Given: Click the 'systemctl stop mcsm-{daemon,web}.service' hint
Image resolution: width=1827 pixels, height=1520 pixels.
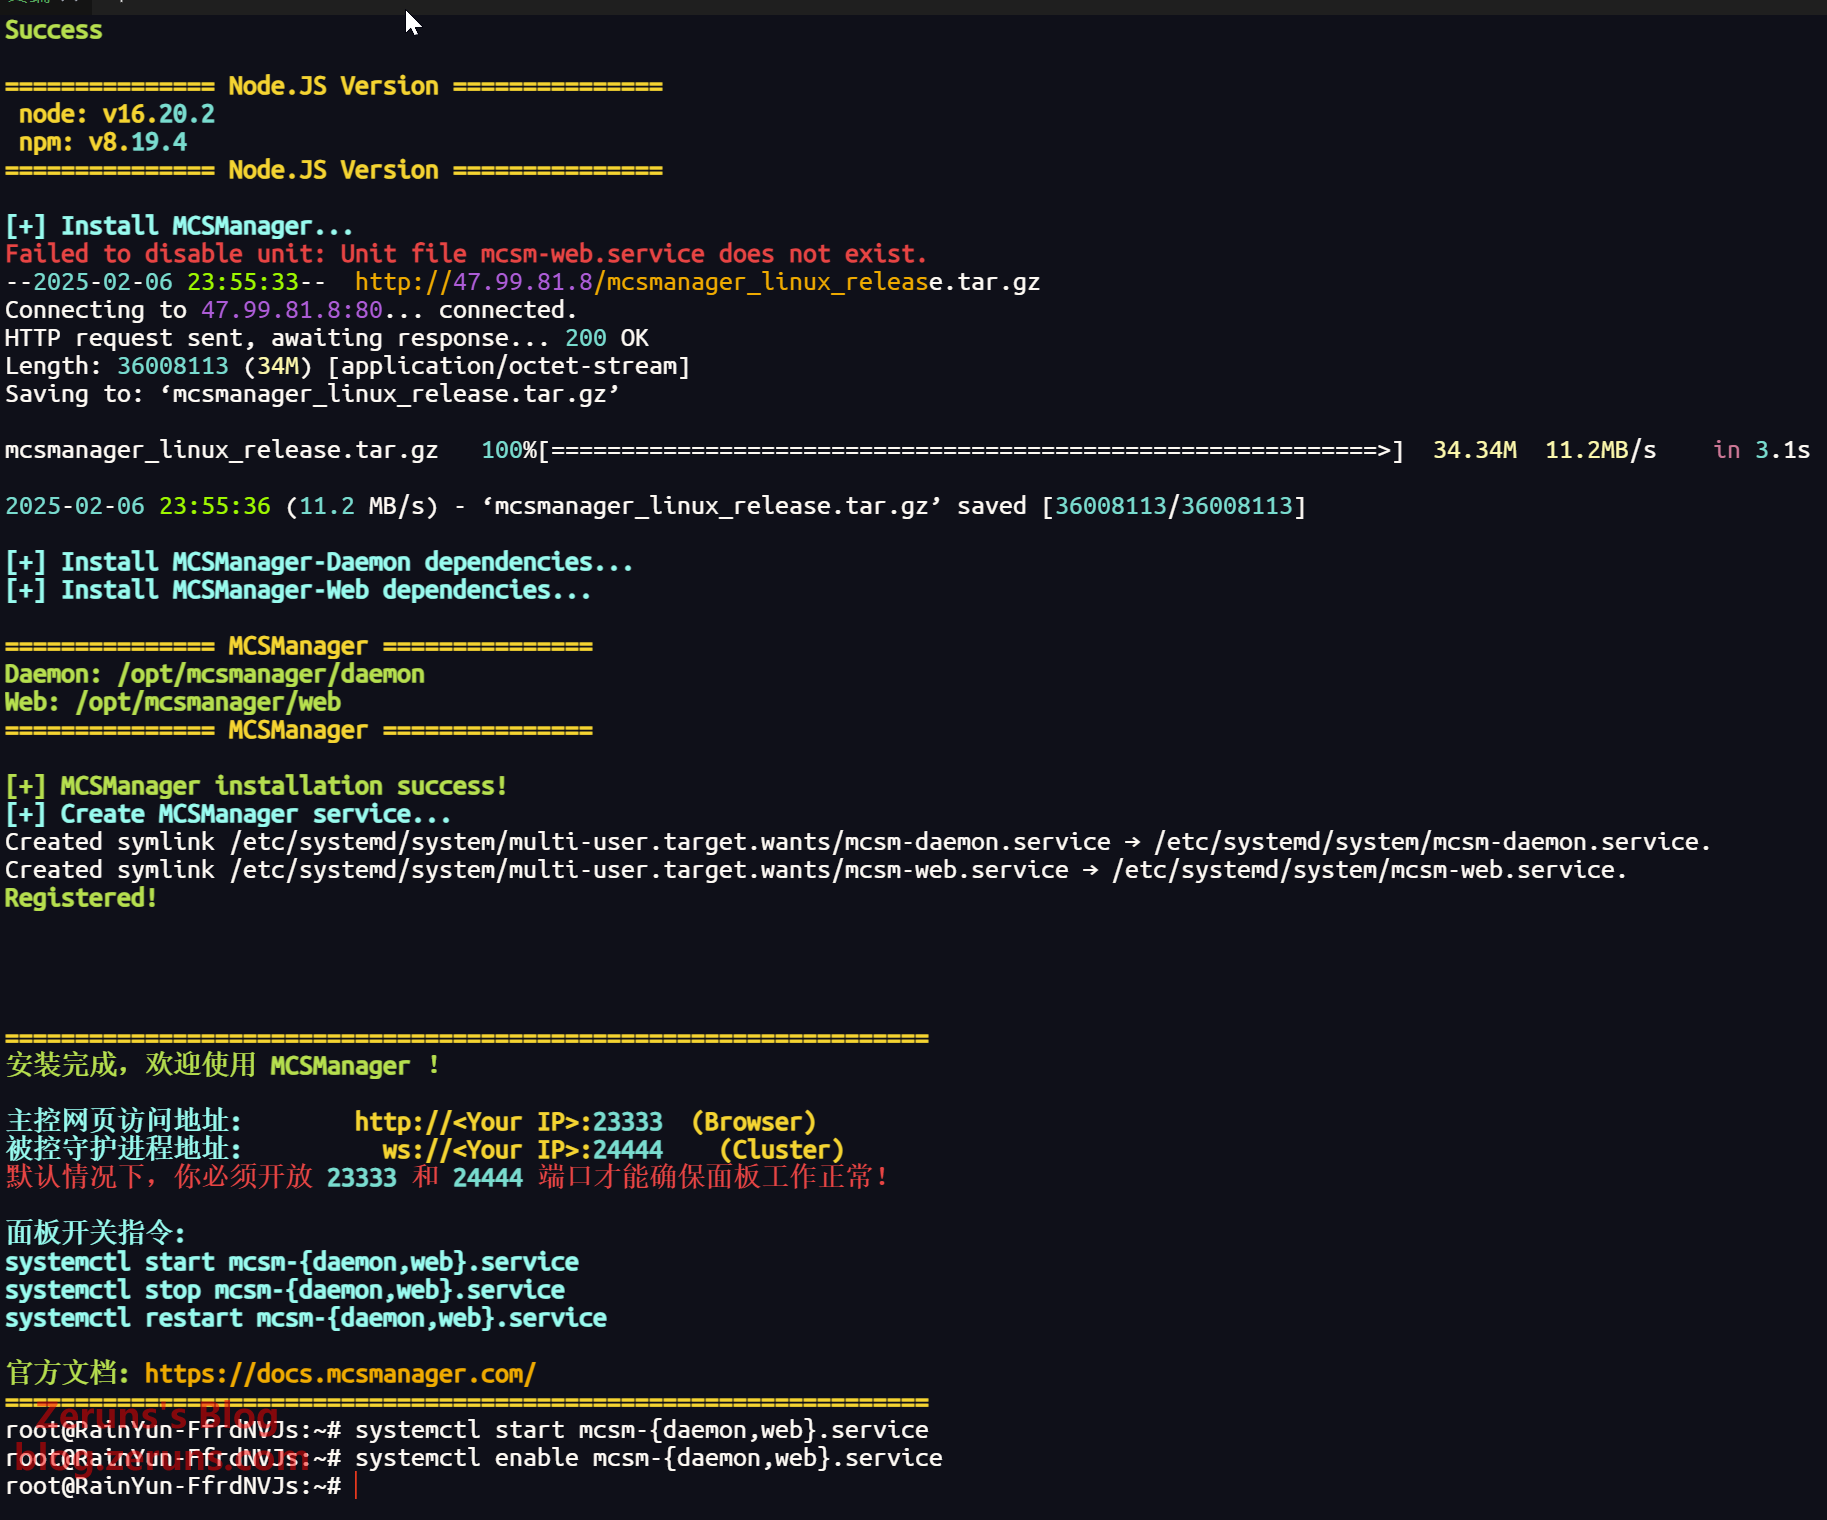Looking at the screenshot, I should pyautogui.click(x=285, y=1290).
